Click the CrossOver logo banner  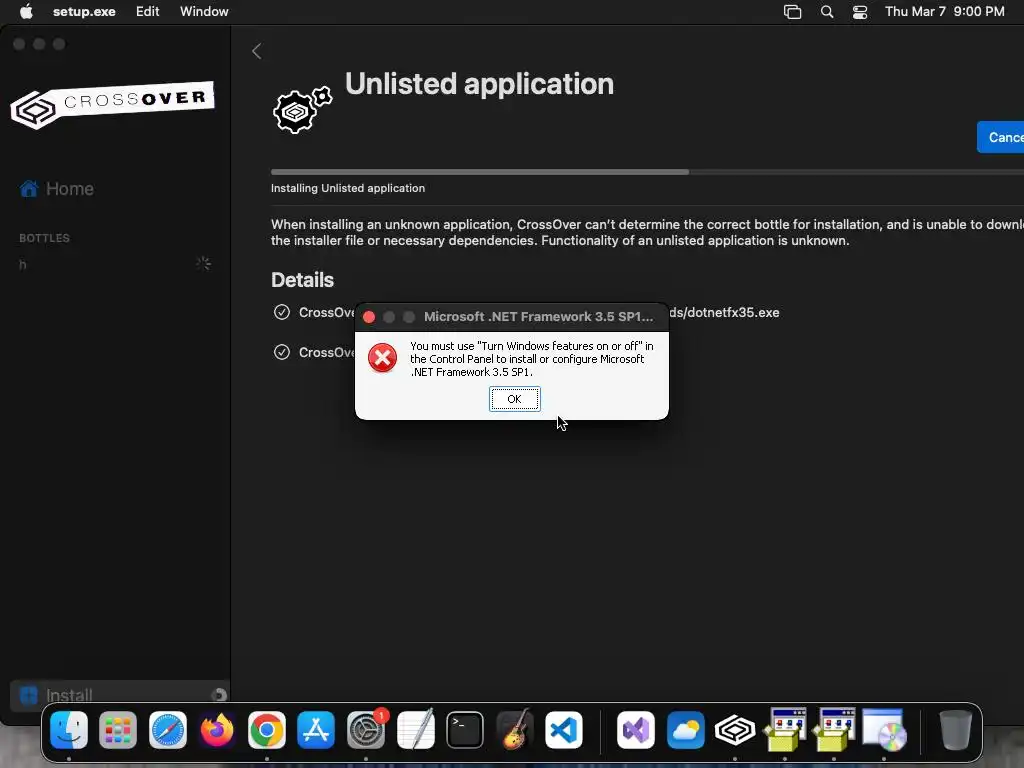click(112, 104)
